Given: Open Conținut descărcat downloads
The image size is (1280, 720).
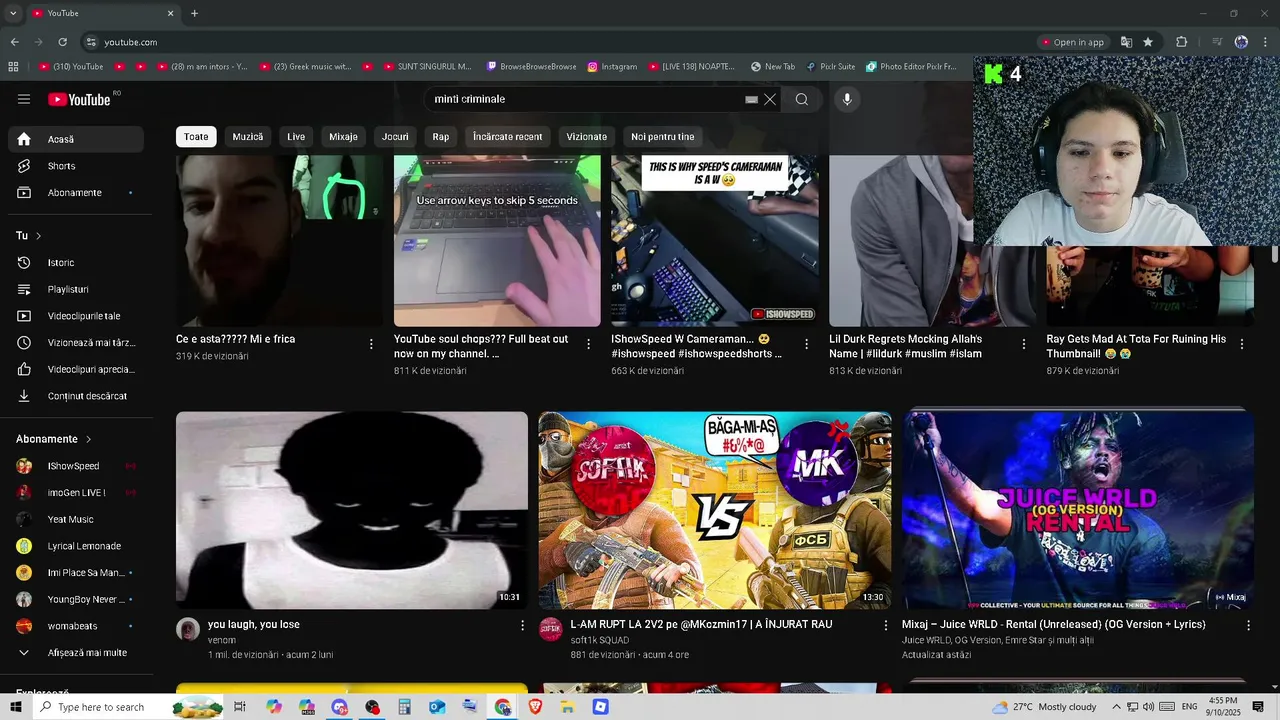Looking at the screenshot, I should (x=75, y=396).
